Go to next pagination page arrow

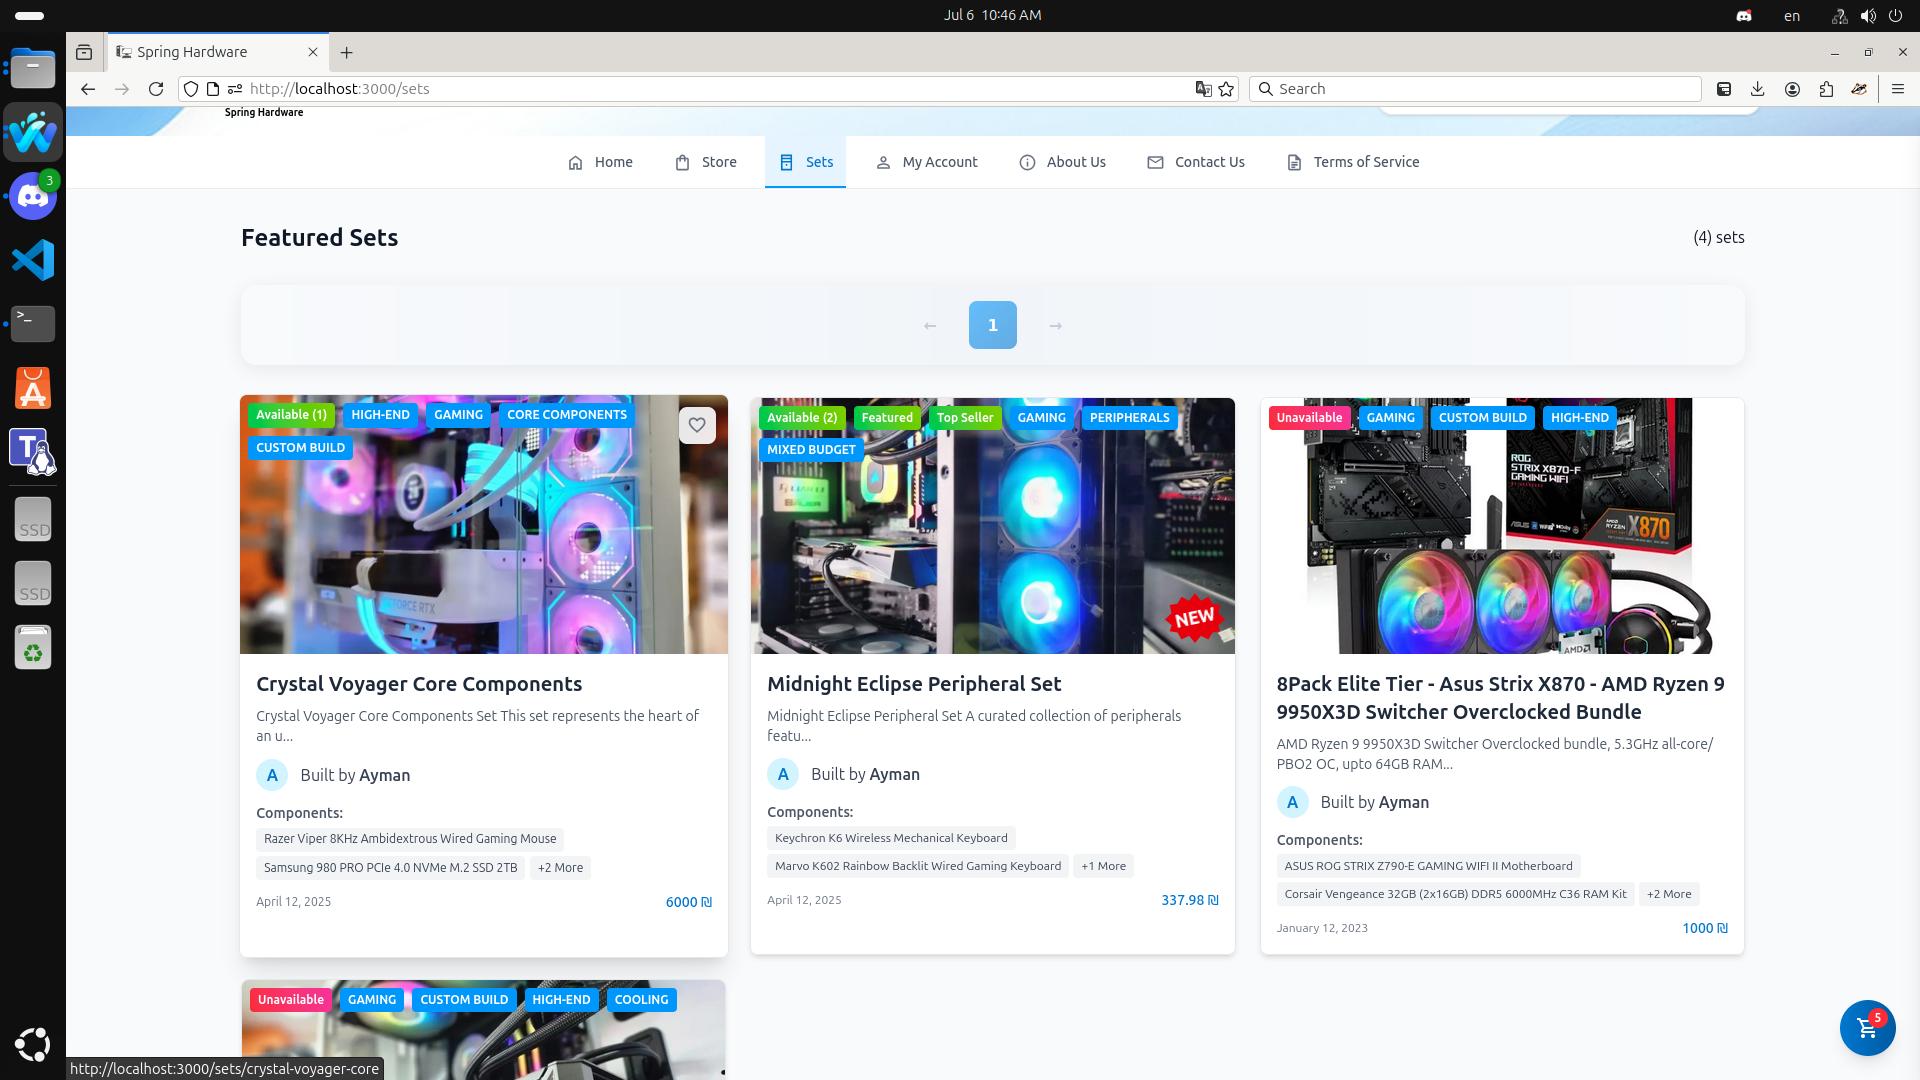tap(1056, 325)
